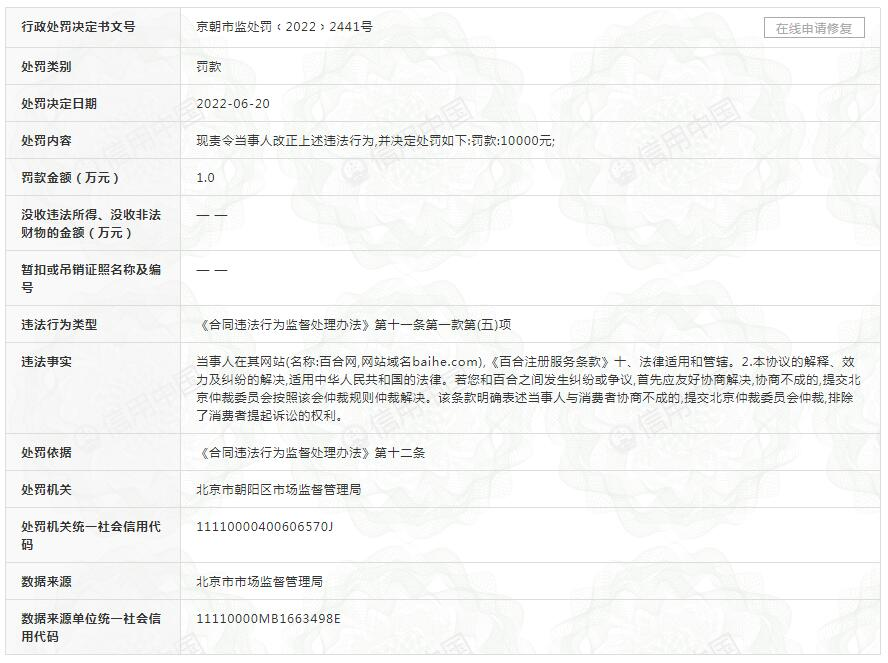Click the 数据来源 row label
The width and height of the screenshot is (888, 663).
click(x=46, y=581)
